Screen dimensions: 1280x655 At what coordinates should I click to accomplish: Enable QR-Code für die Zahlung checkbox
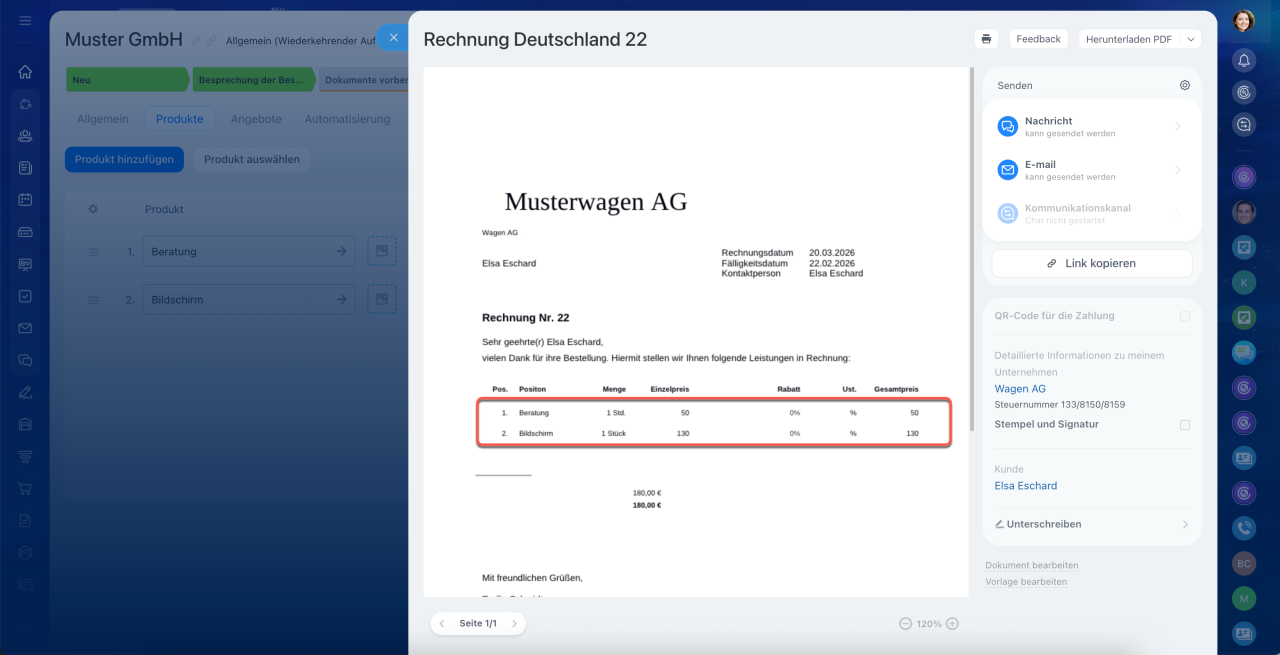pyautogui.click(x=1184, y=316)
